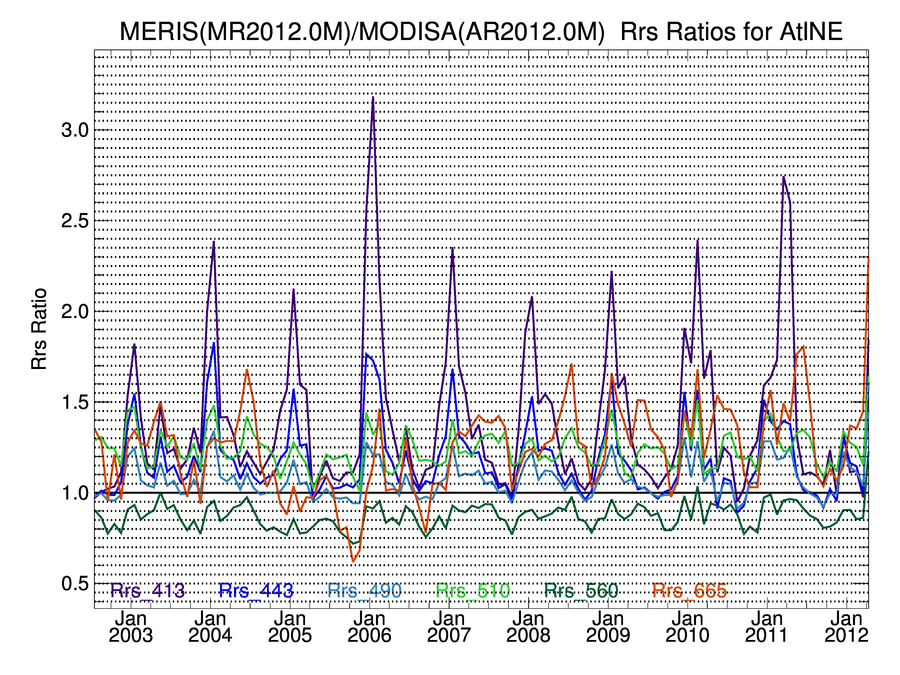Select the Rrs_490 legend label

[364, 590]
